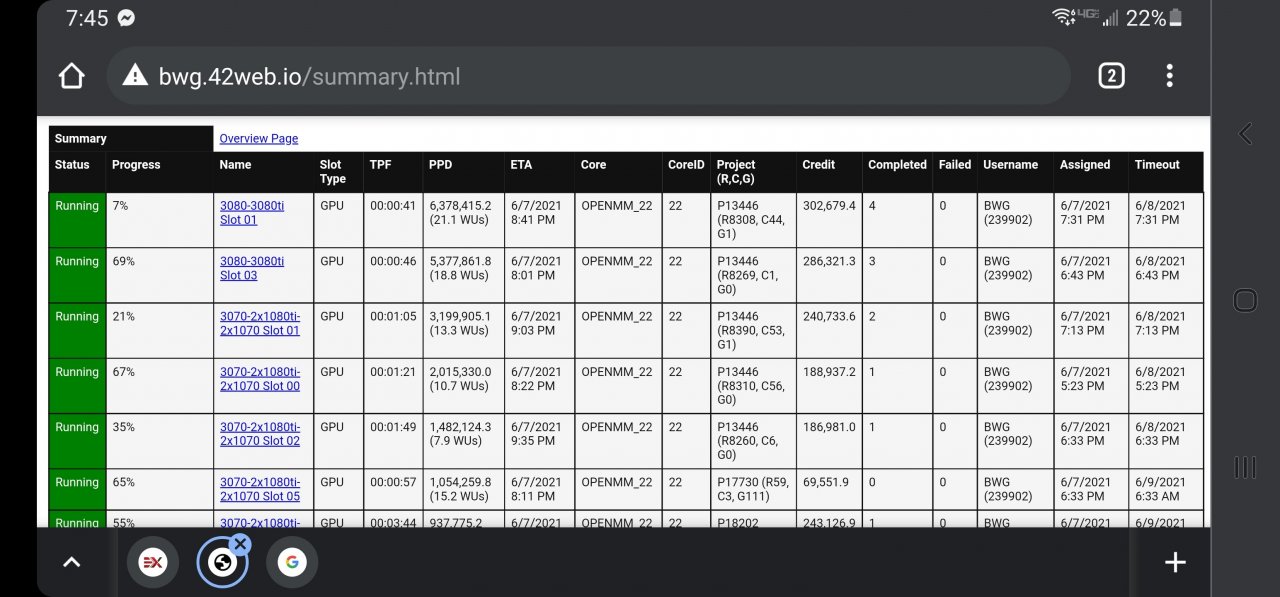Image resolution: width=1280 pixels, height=597 pixels.
Task: Open the browser three-dot menu
Action: click(1169, 76)
